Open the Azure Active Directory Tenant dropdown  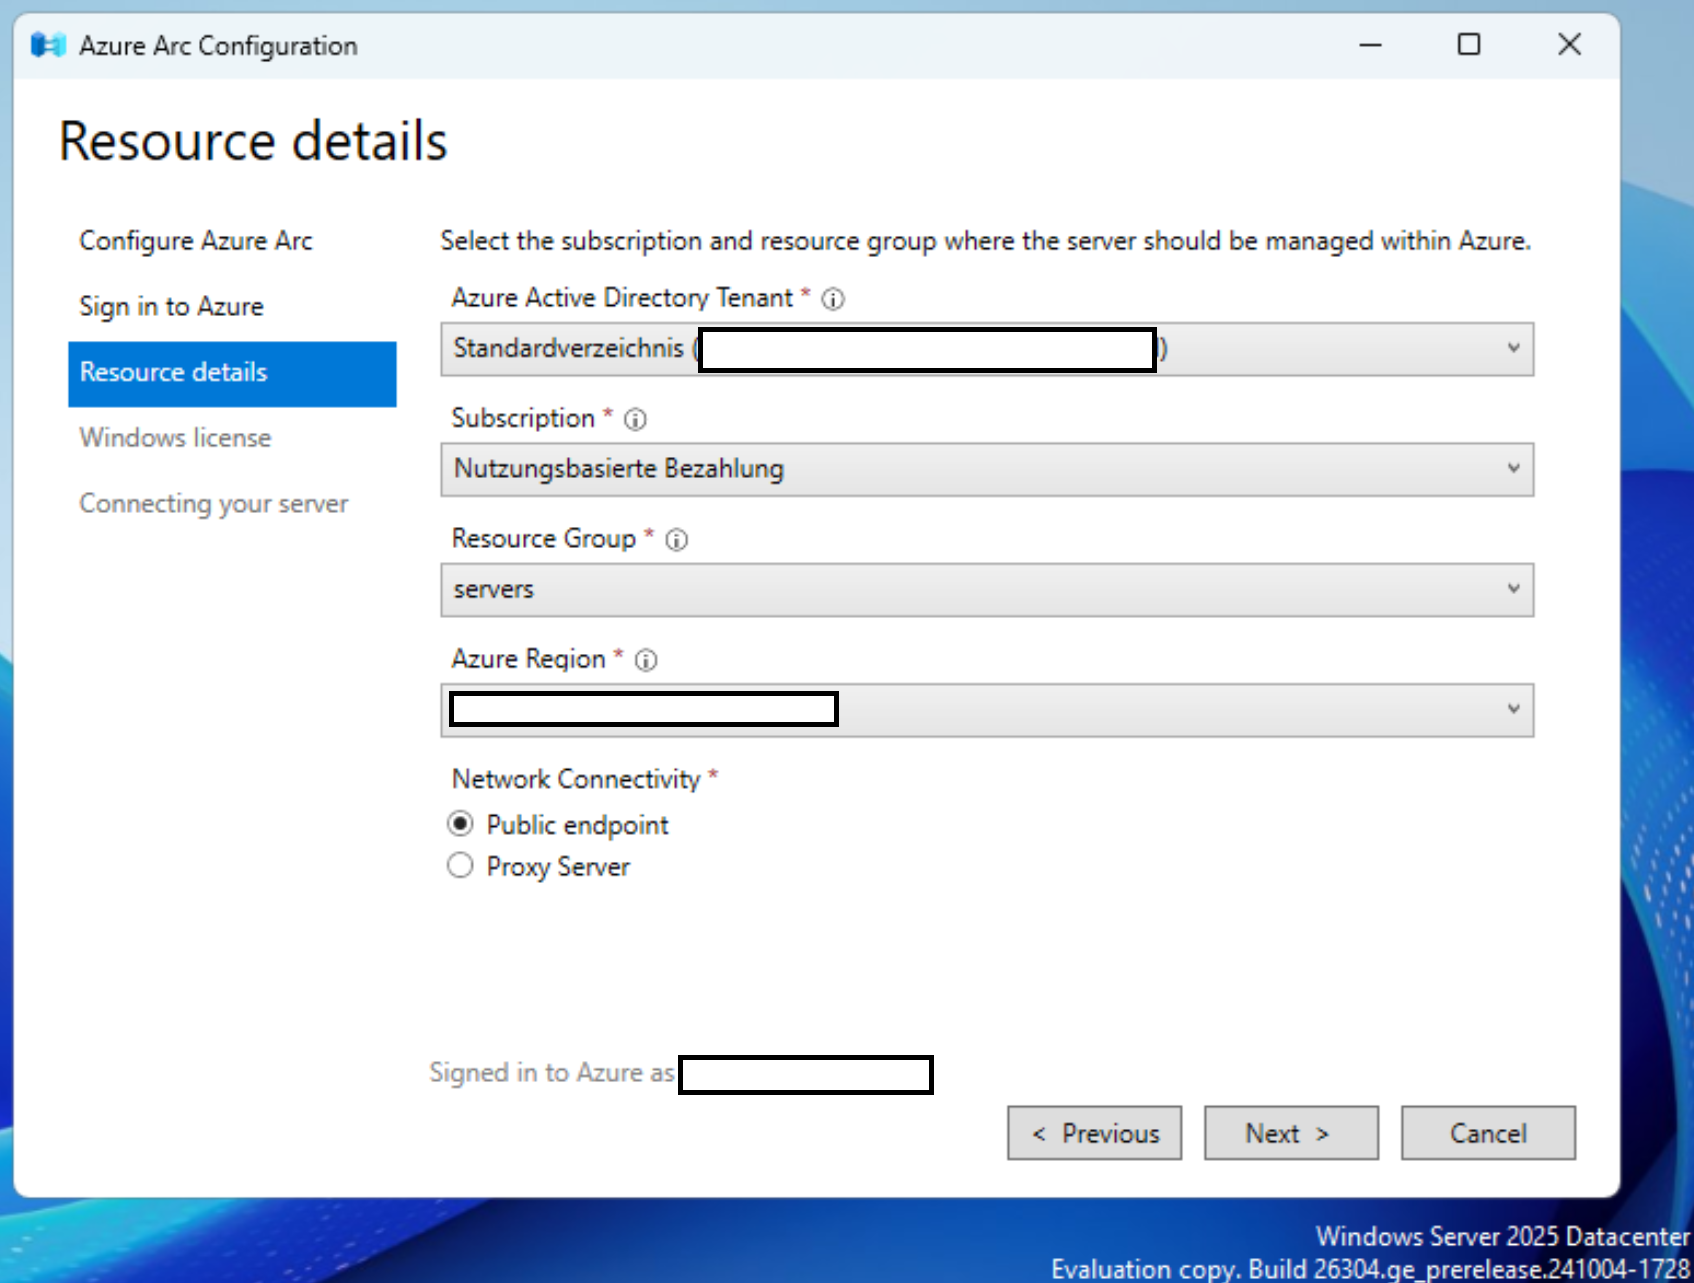click(987, 349)
